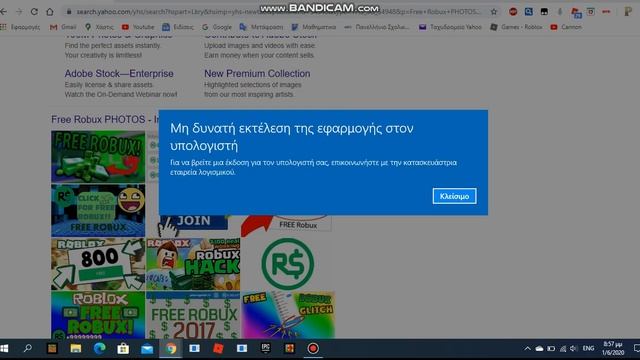
Task: Open the red adblock extension icon
Action: [513, 12]
